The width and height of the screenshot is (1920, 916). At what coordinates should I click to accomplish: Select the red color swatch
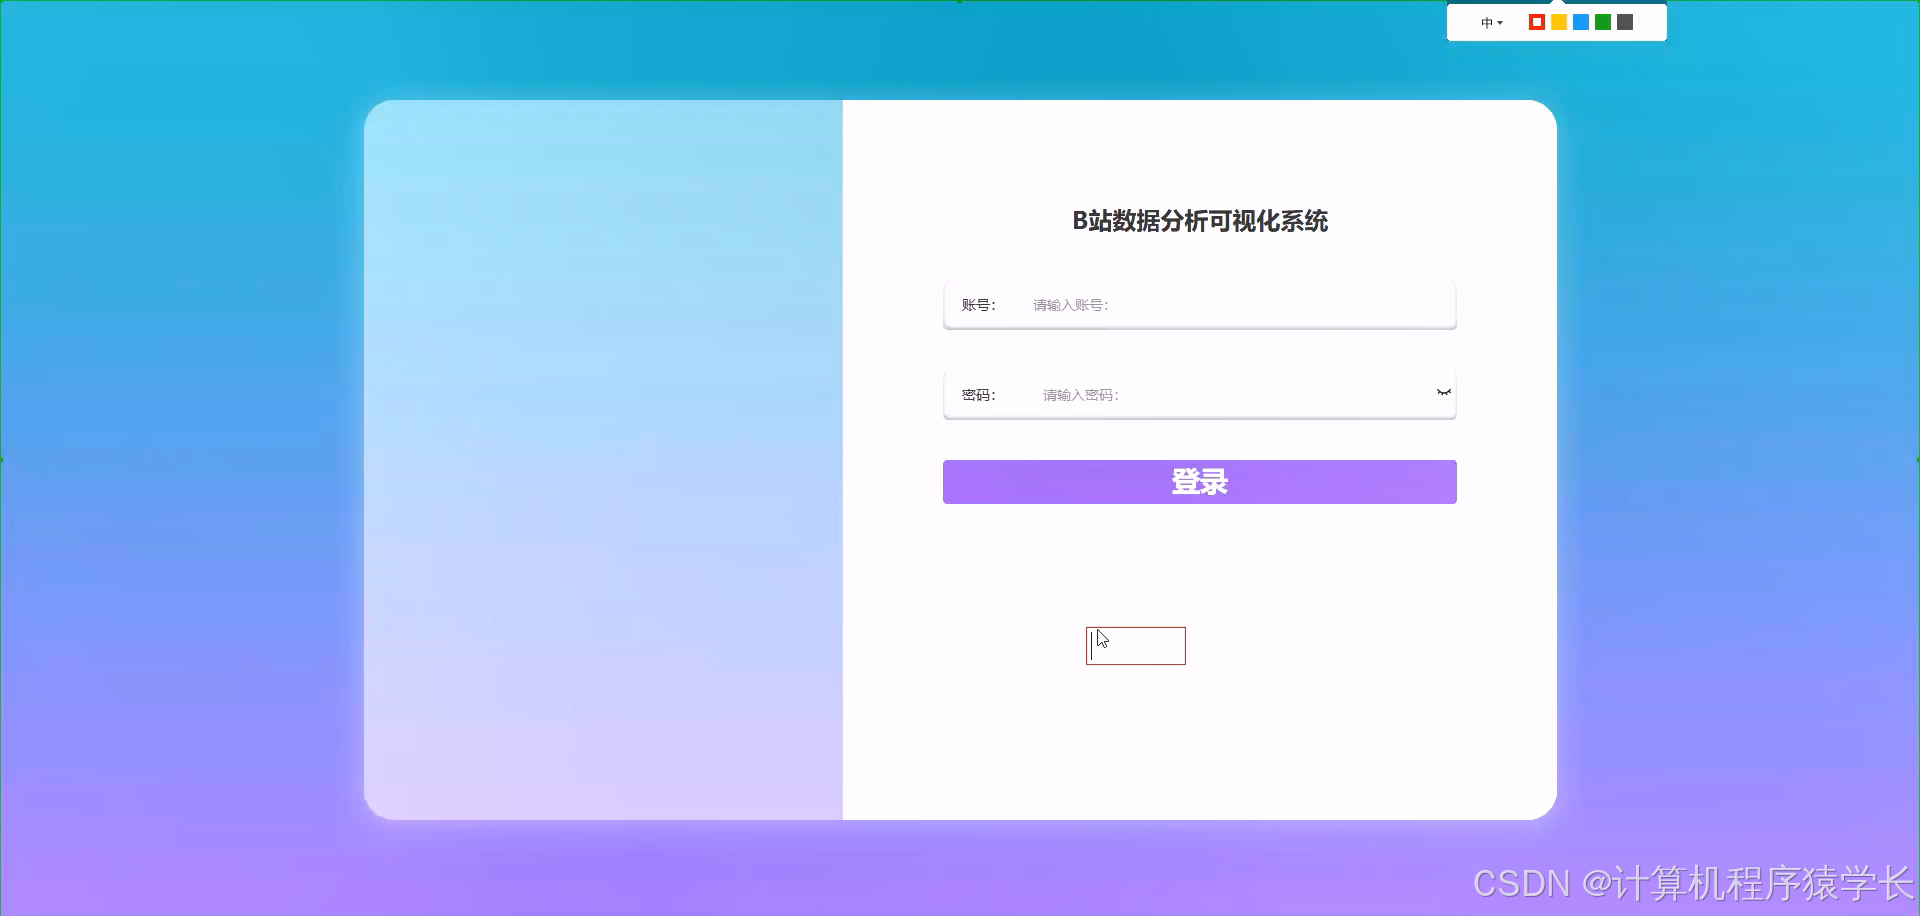[1537, 22]
